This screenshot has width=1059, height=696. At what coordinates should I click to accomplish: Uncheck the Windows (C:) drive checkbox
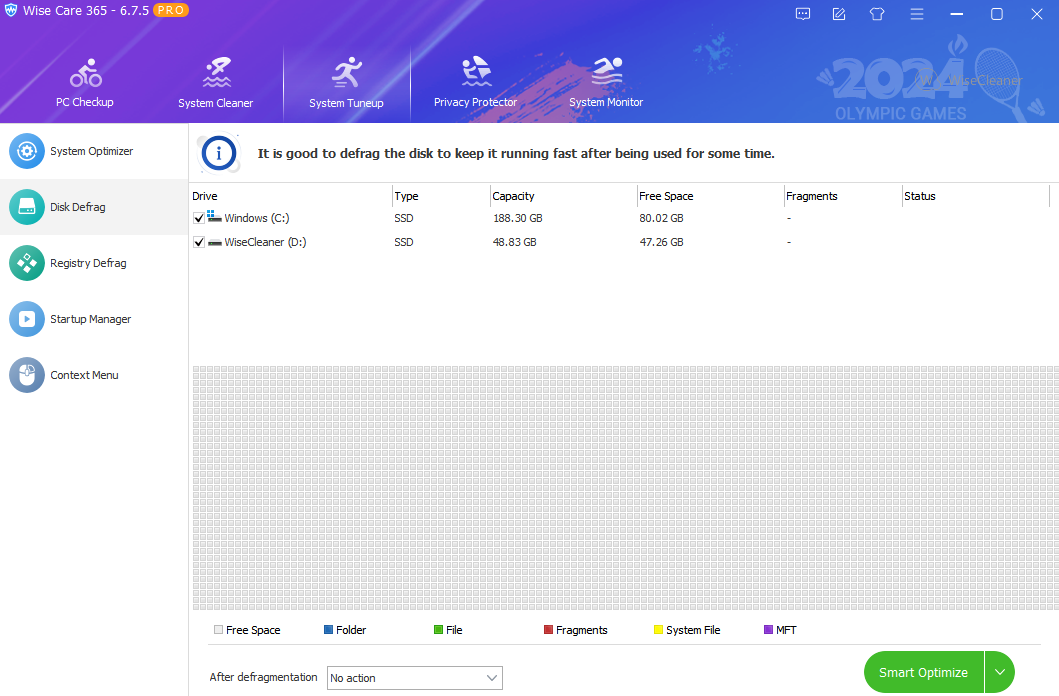tap(199, 218)
